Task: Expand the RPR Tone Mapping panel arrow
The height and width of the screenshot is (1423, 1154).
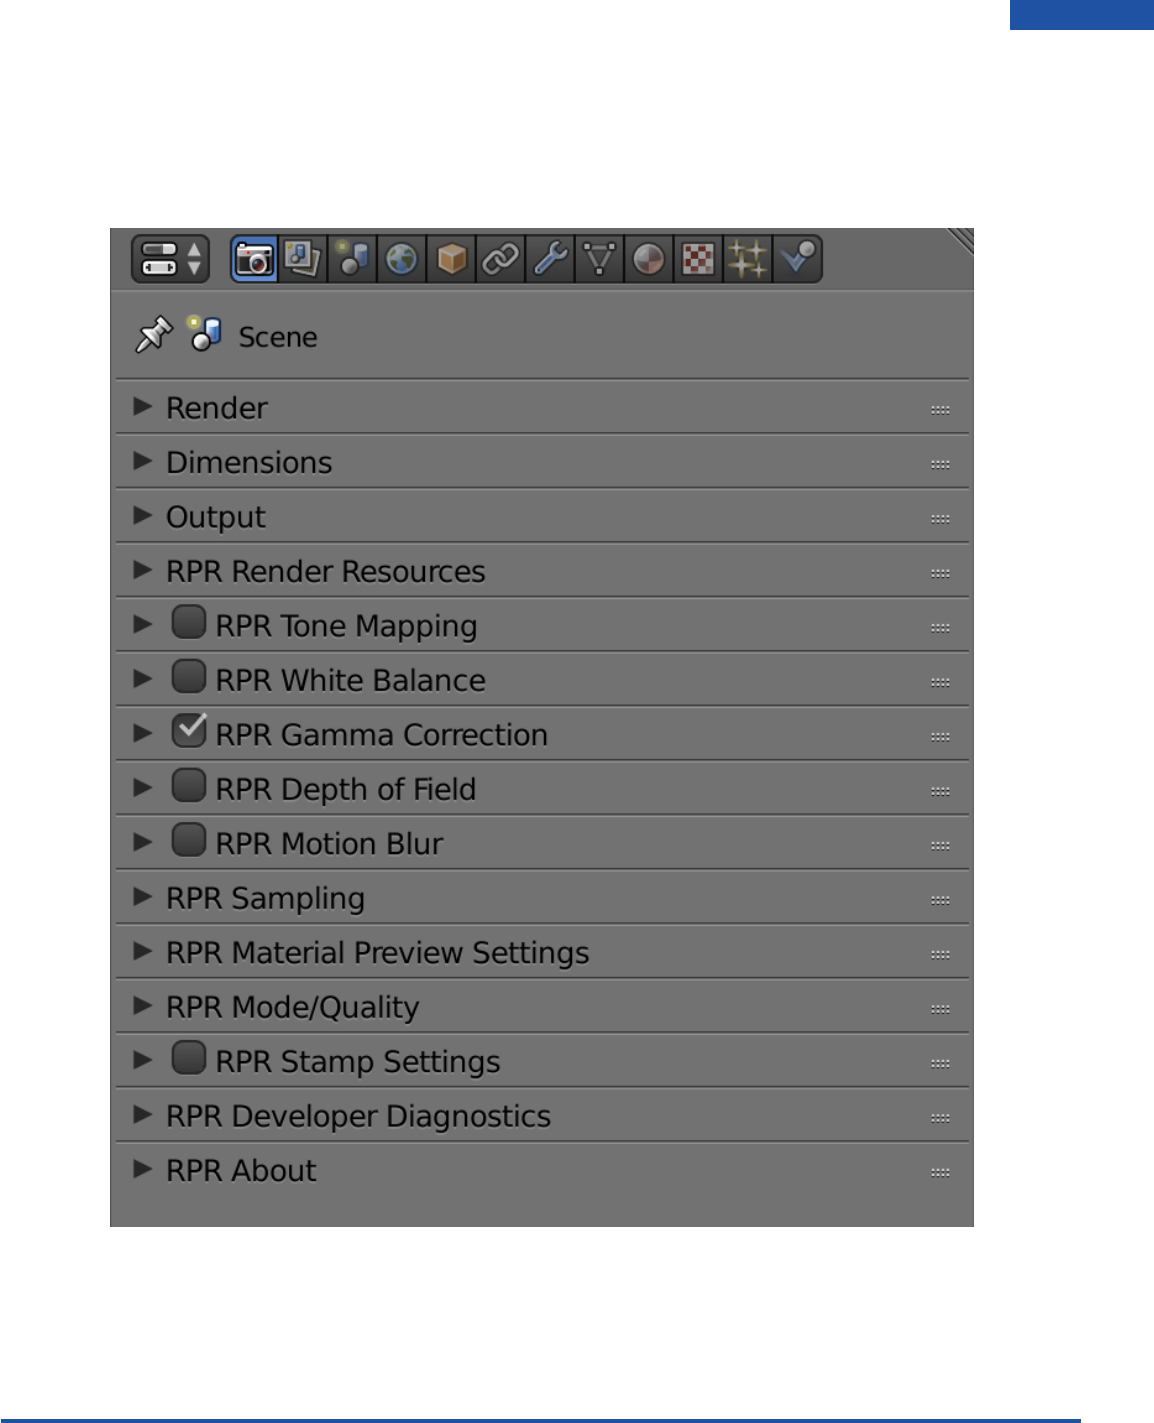Action: click(143, 625)
